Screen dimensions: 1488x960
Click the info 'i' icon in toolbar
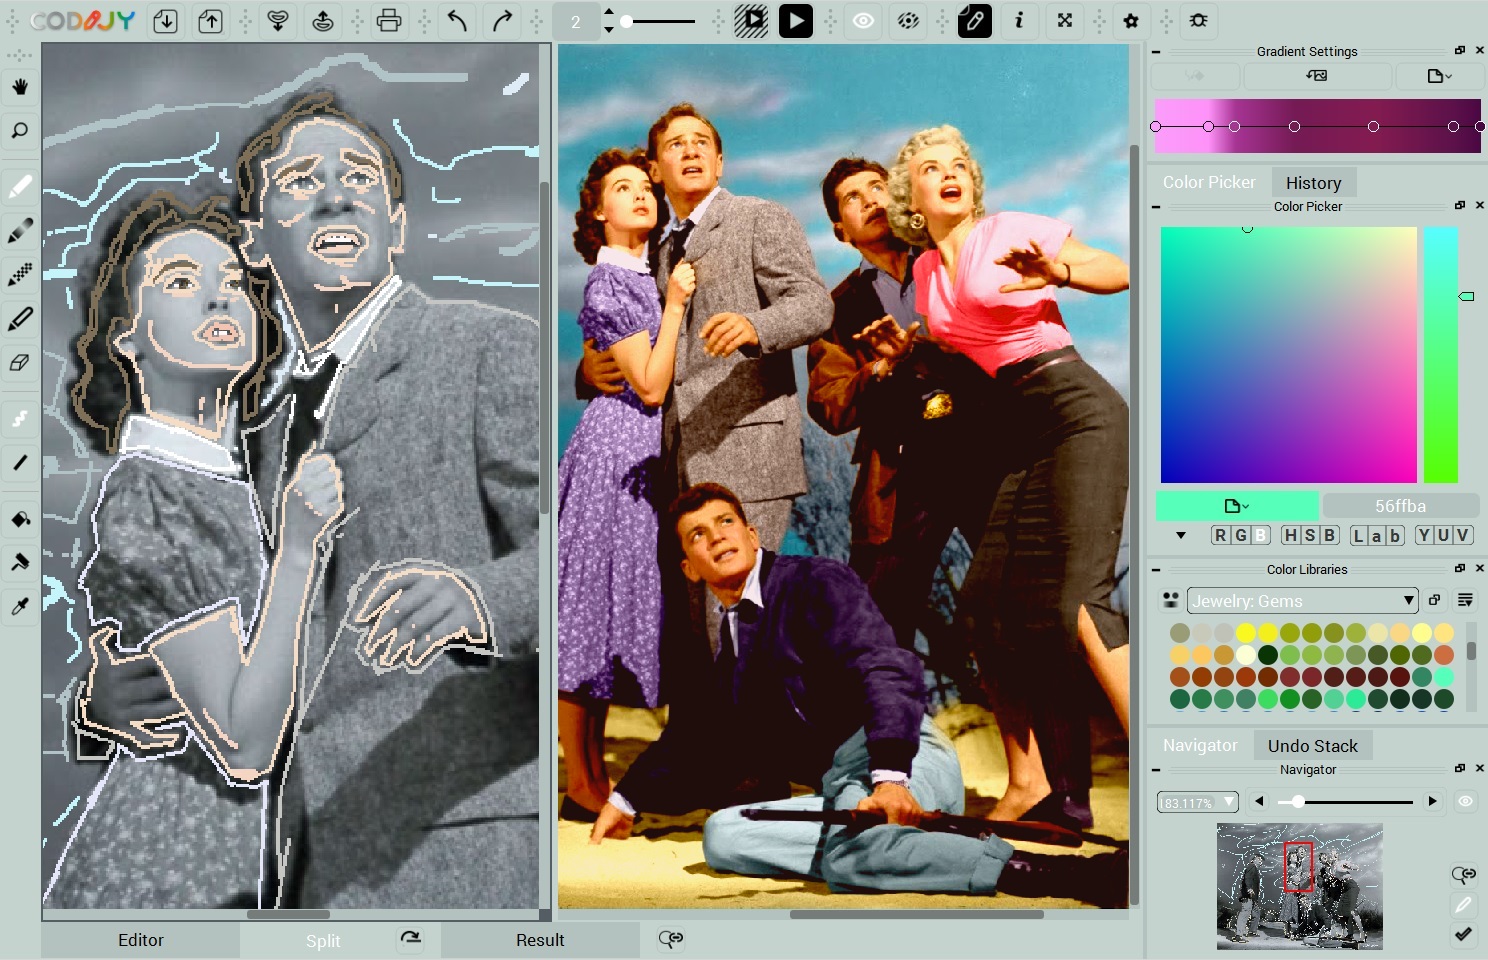[1019, 21]
